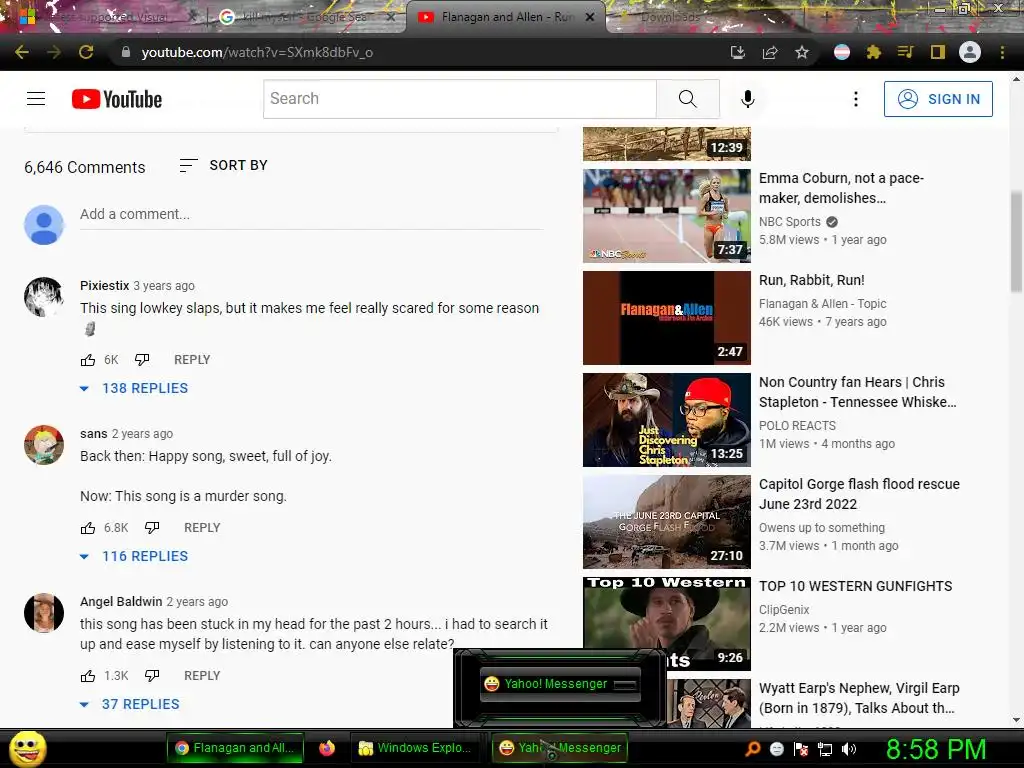Screen dimensions: 1024x768
Task: Click the Add a comment field
Action: point(312,214)
